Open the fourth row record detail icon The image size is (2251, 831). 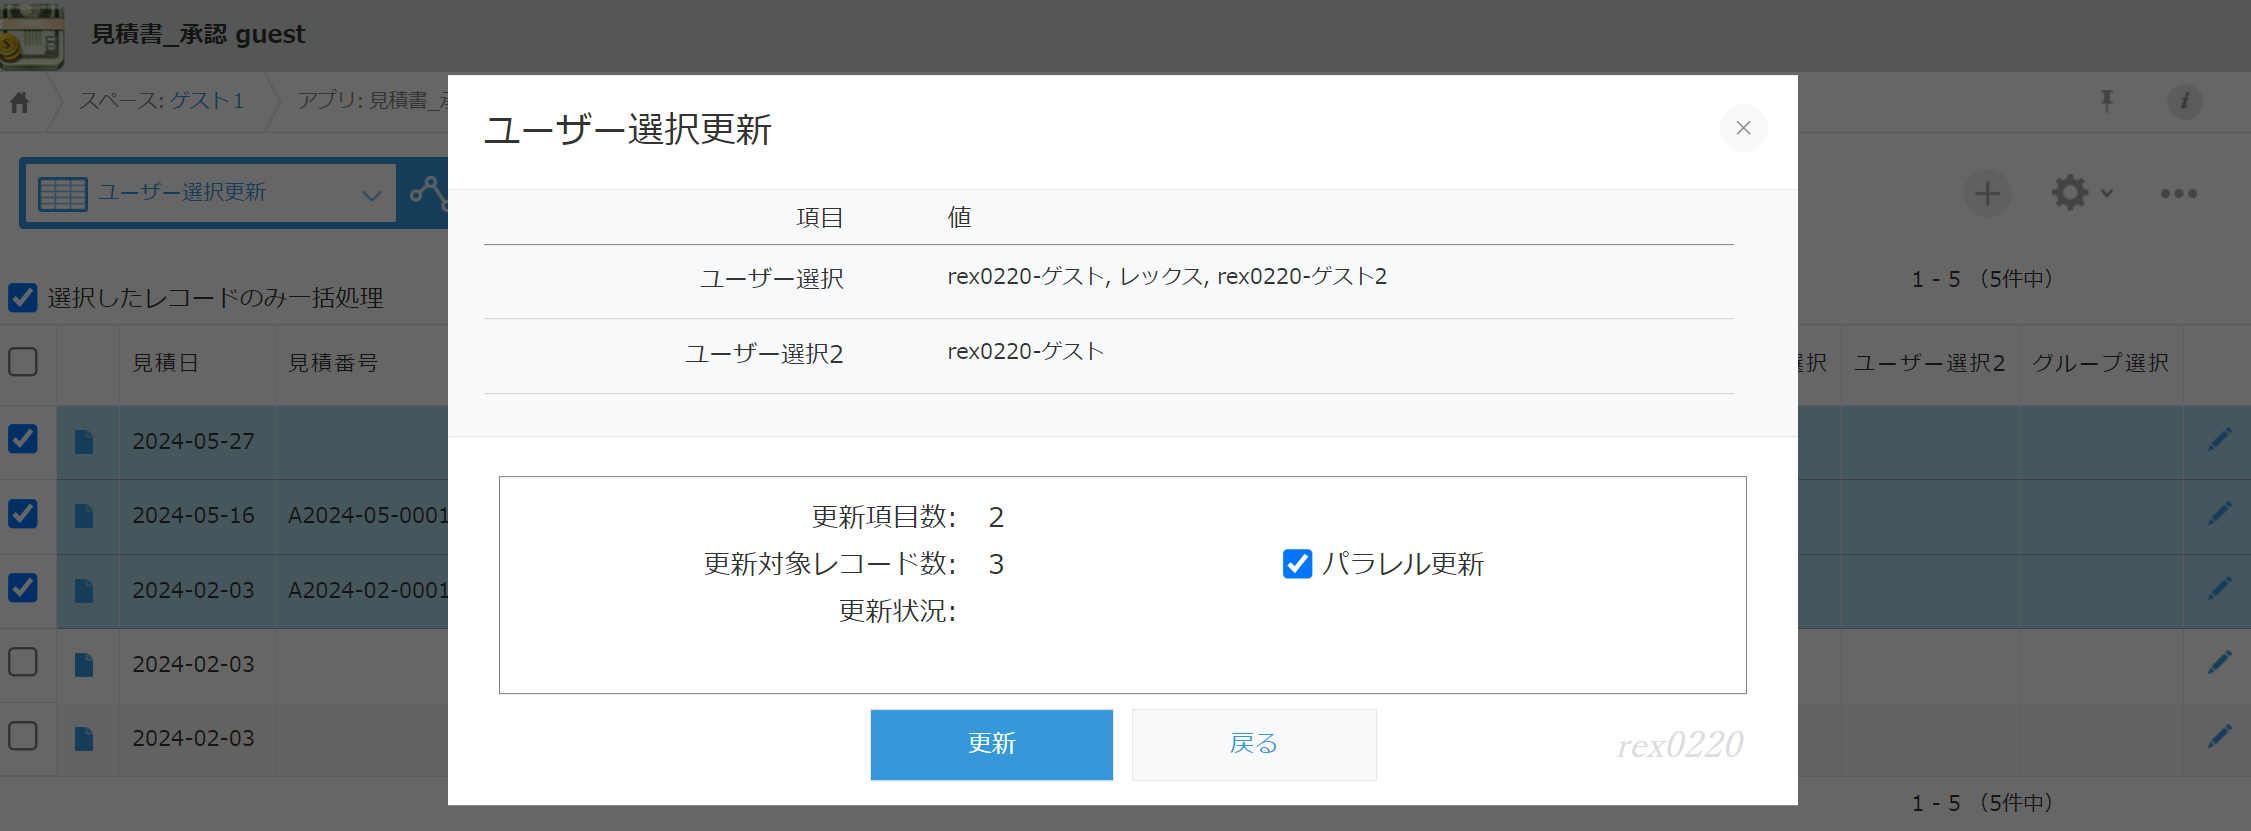coord(84,664)
